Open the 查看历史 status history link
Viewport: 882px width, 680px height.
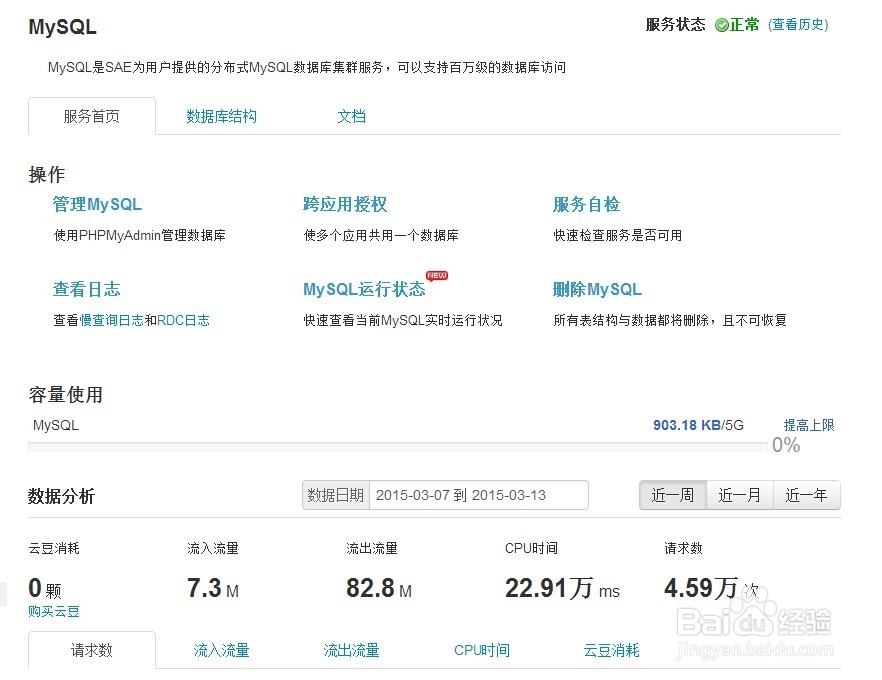tap(798, 25)
